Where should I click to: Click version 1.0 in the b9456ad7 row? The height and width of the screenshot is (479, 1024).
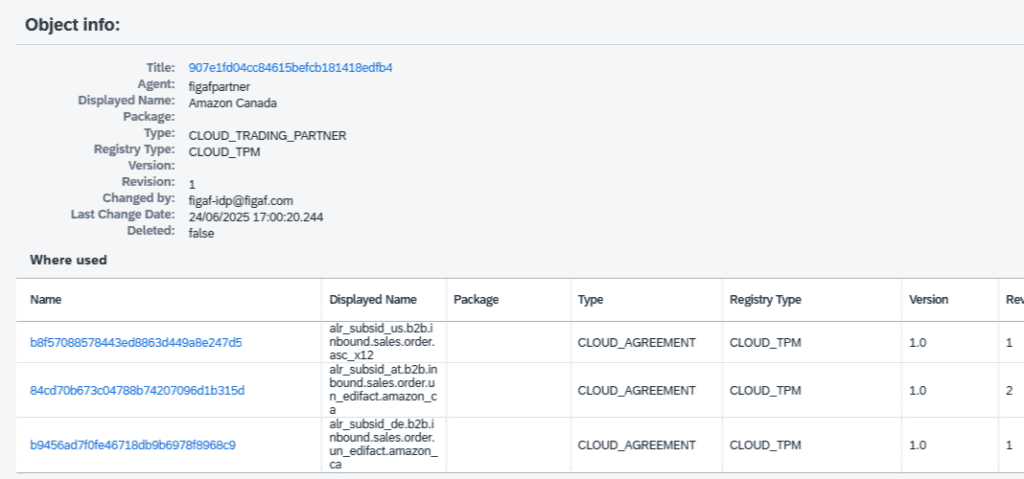(918, 445)
